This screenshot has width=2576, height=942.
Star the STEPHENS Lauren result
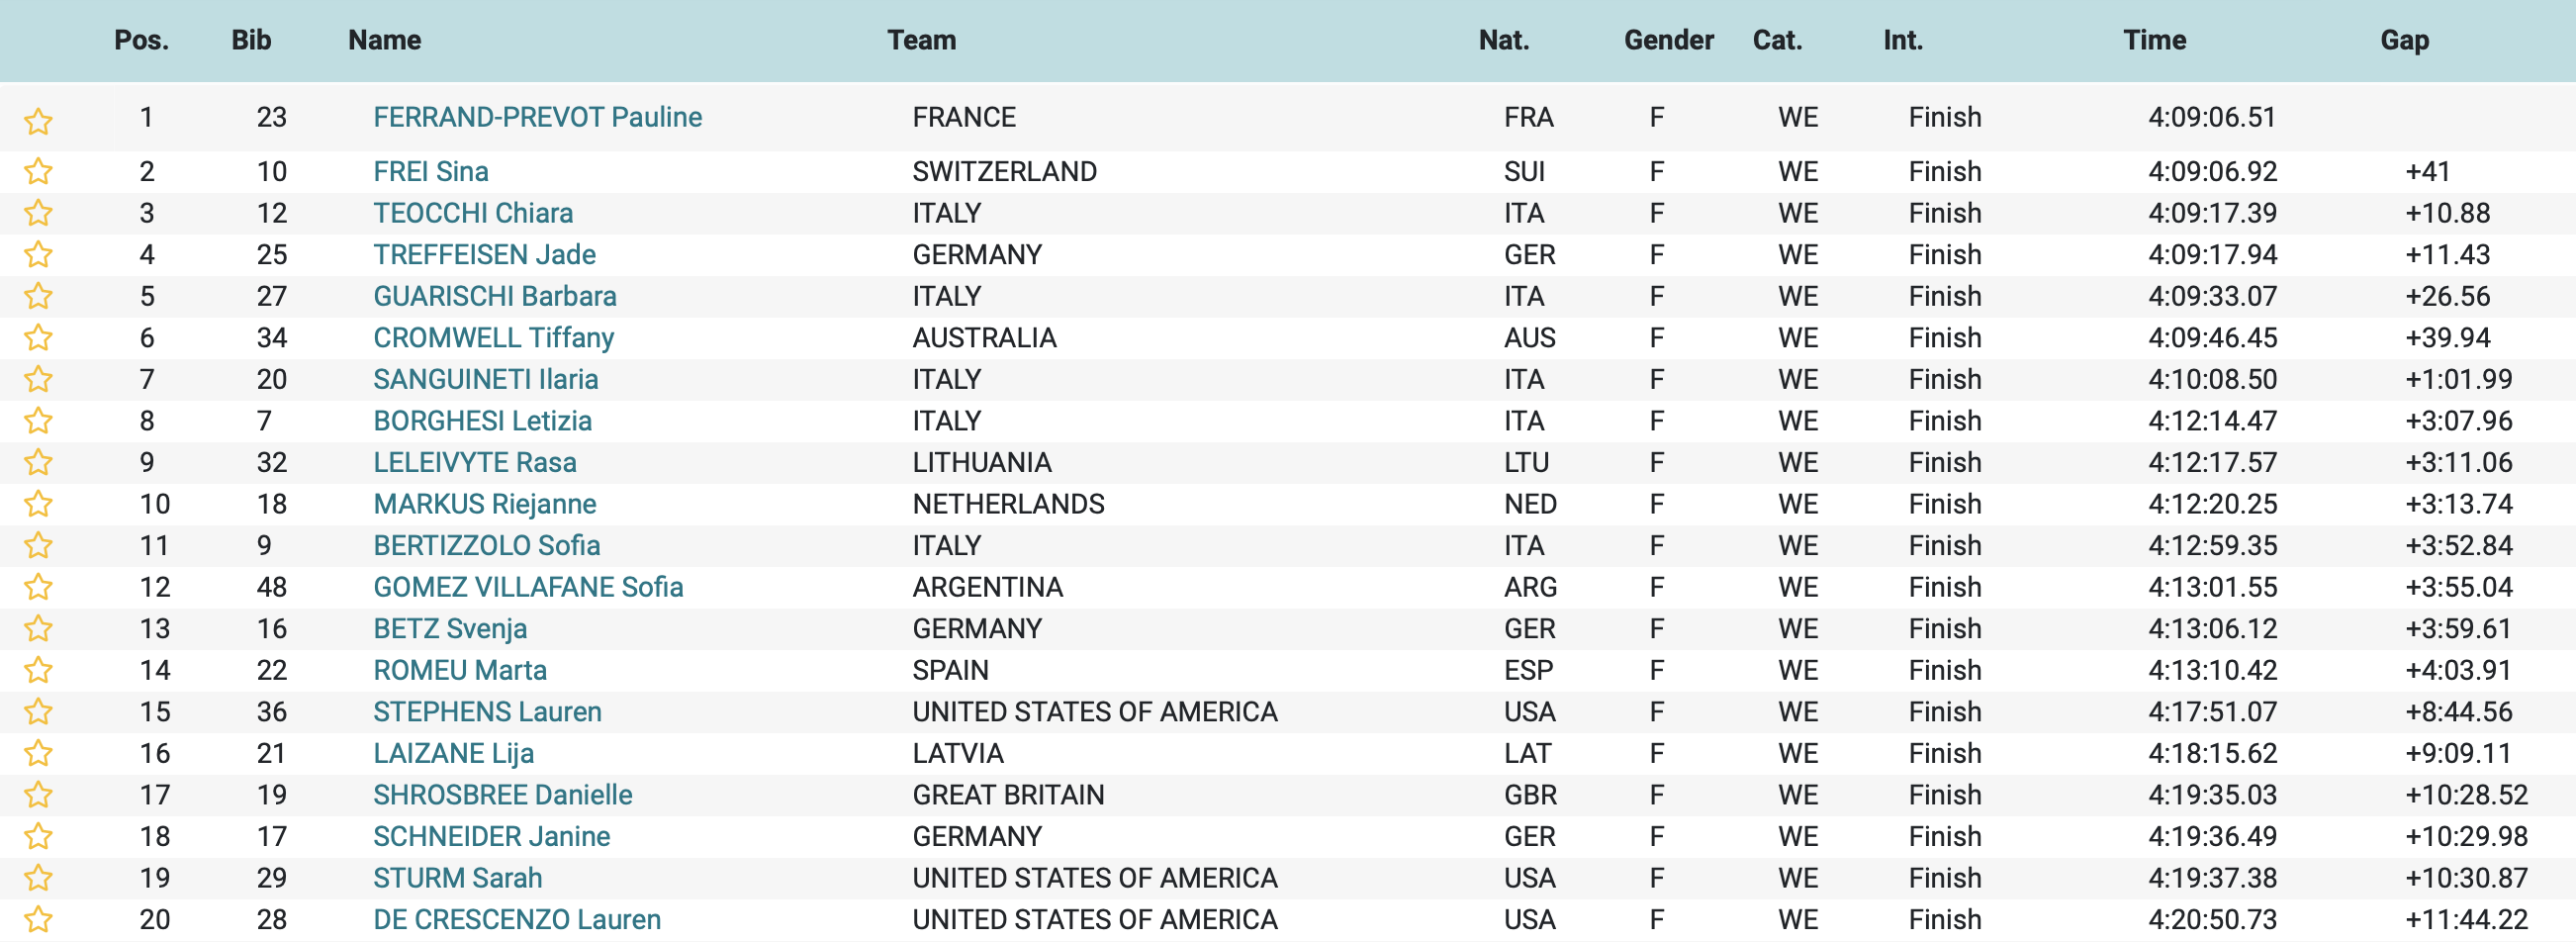38,712
